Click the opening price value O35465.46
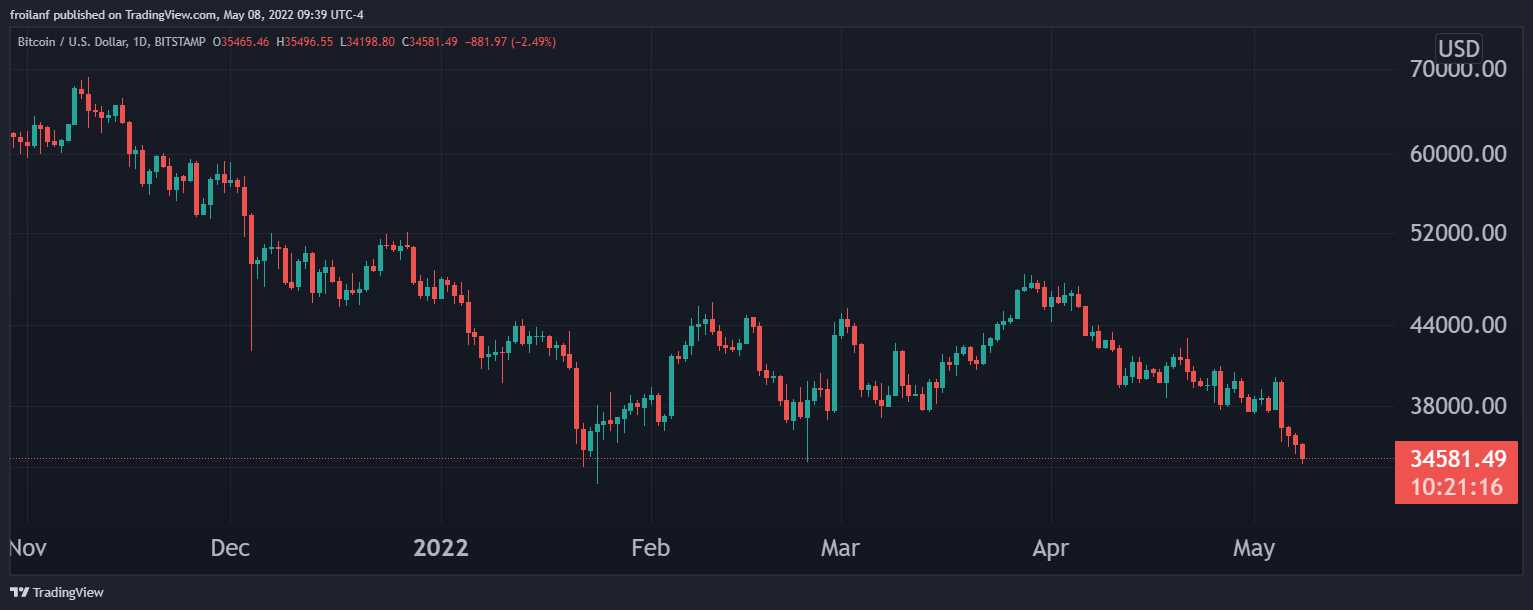This screenshot has height=610, width=1533. (240, 42)
